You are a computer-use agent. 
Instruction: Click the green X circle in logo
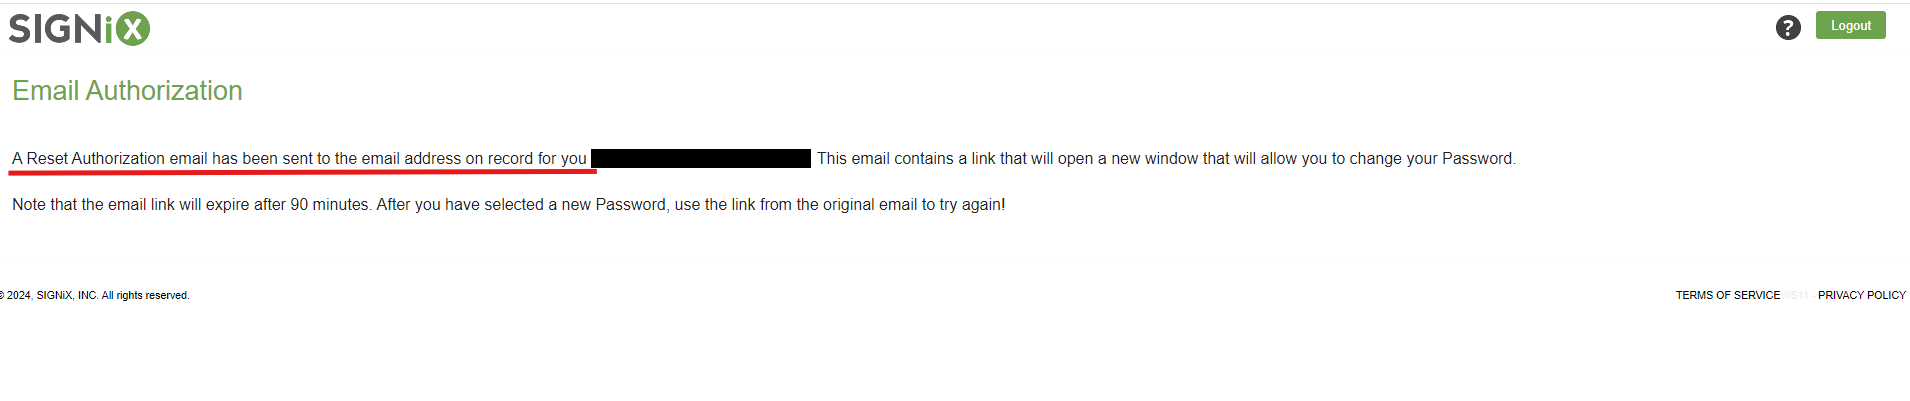pos(132,28)
